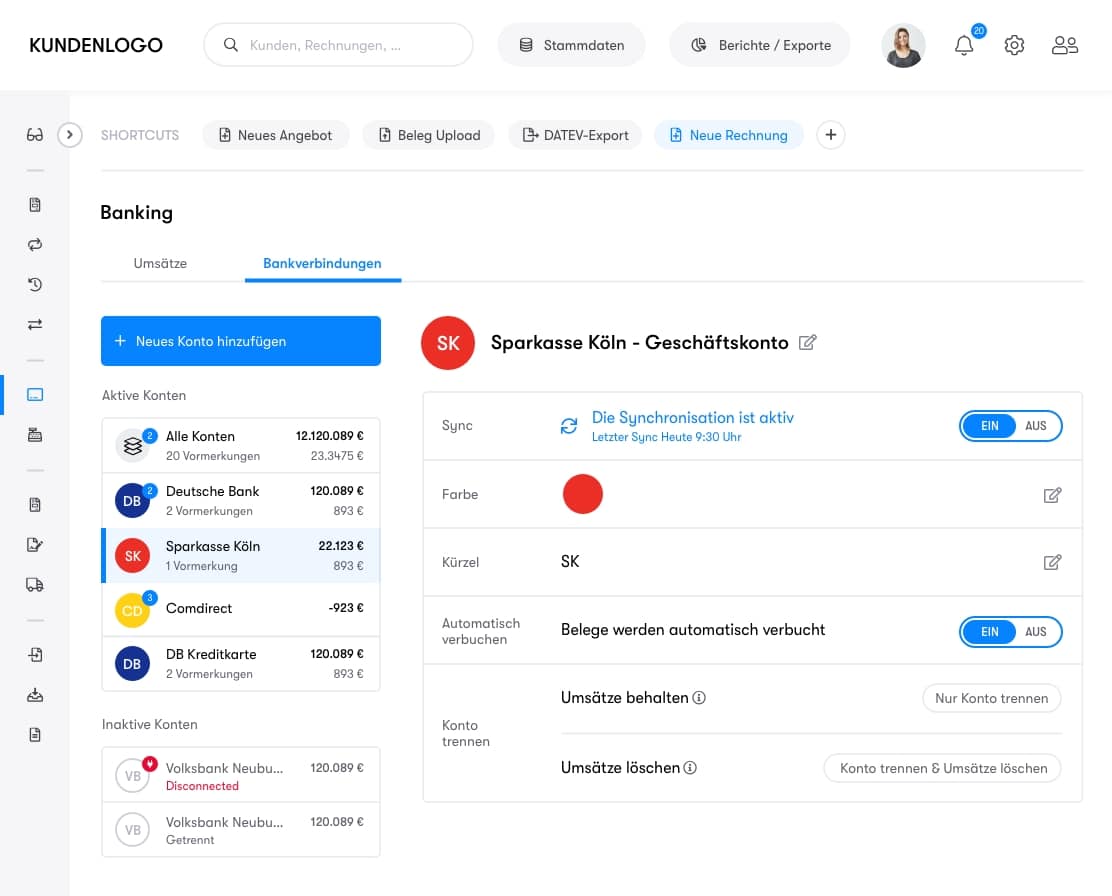The image size is (1112, 896).
Task: Add a shortcut with the plus button
Action: tap(830, 135)
